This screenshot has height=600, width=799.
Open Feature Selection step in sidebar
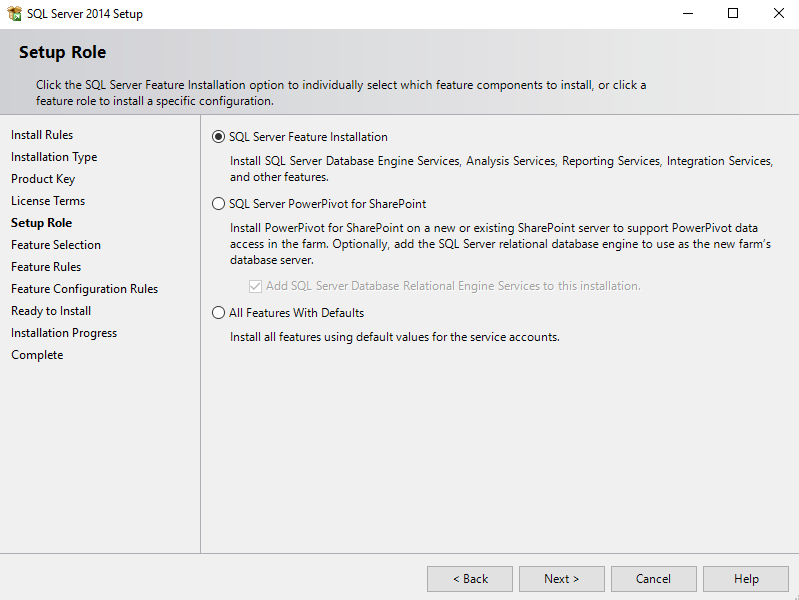coord(56,245)
